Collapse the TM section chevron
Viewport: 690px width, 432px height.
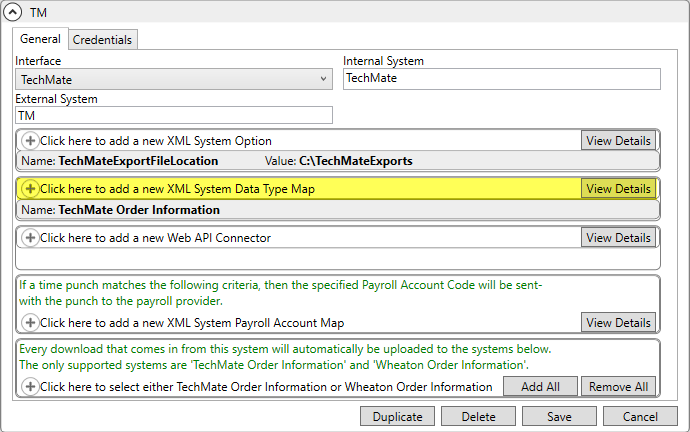pos(12,12)
